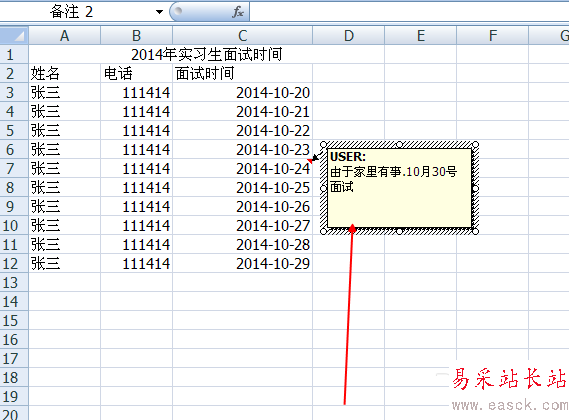Viewport: 569px width, 420px height.
Task: Click 张三 in row 12
Action: click(65, 263)
